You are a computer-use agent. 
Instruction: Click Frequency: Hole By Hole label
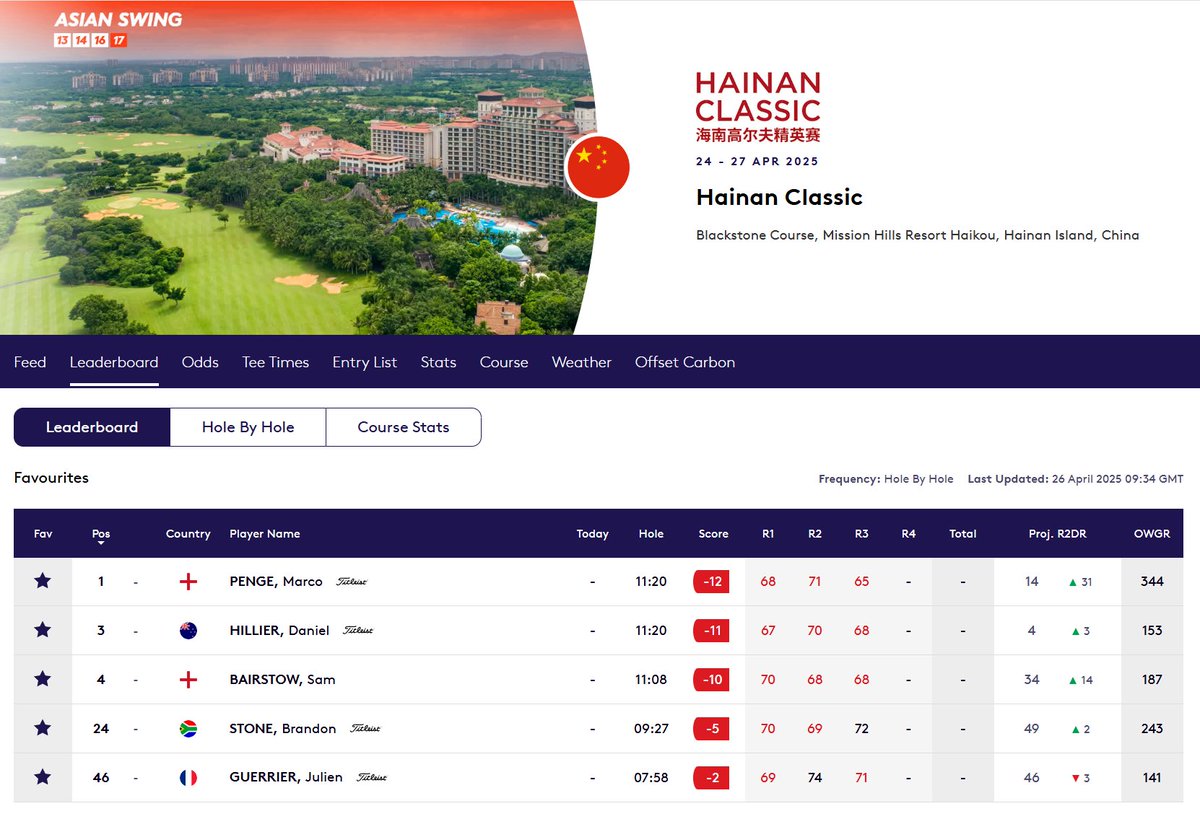pos(886,479)
